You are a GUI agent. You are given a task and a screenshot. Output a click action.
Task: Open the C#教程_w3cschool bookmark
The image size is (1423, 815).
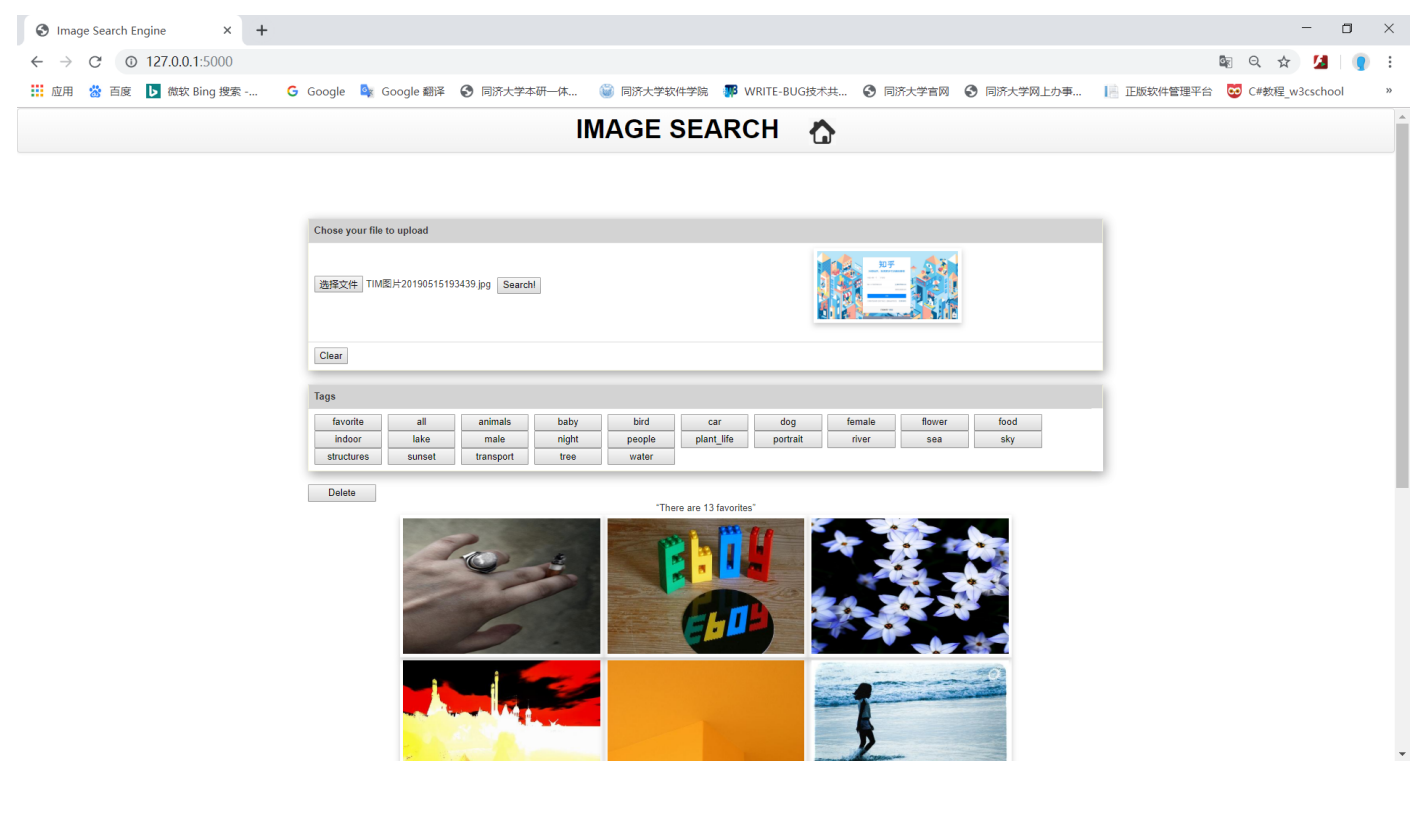[x=1285, y=91]
